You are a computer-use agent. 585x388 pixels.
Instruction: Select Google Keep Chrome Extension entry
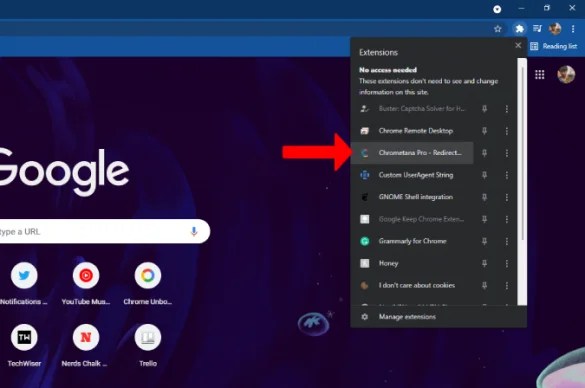[412, 219]
